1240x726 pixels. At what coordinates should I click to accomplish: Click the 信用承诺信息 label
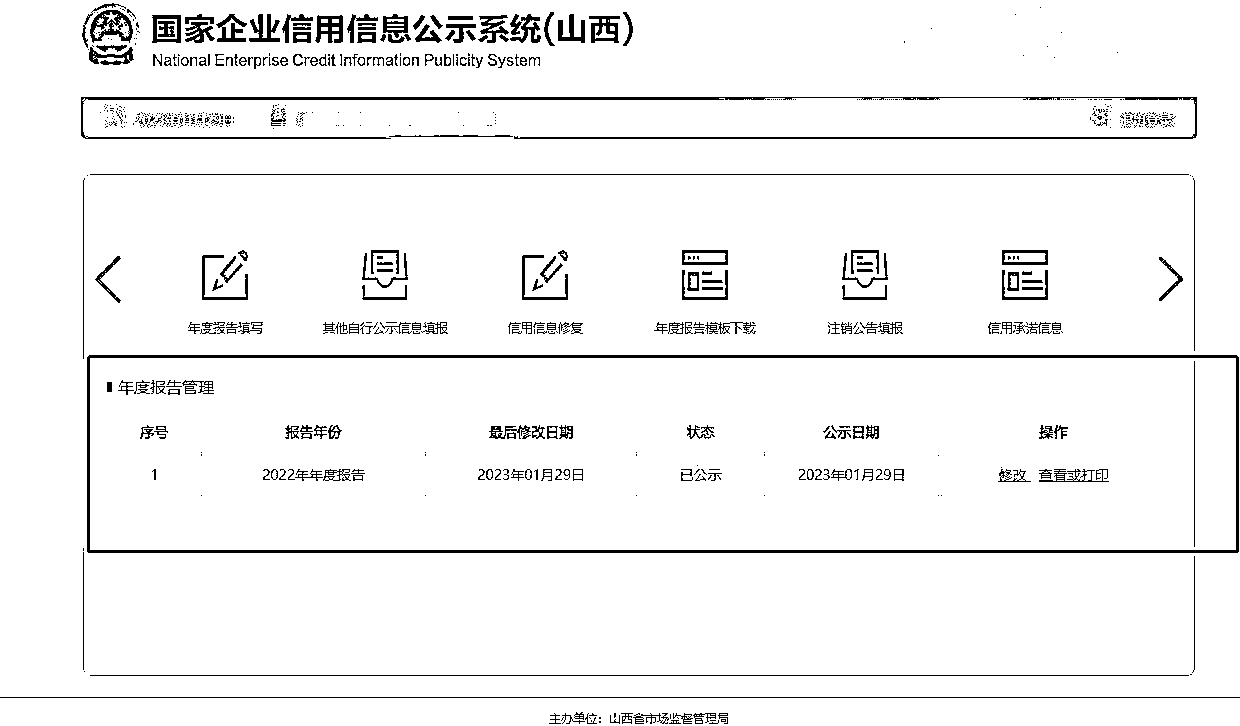(x=1025, y=328)
